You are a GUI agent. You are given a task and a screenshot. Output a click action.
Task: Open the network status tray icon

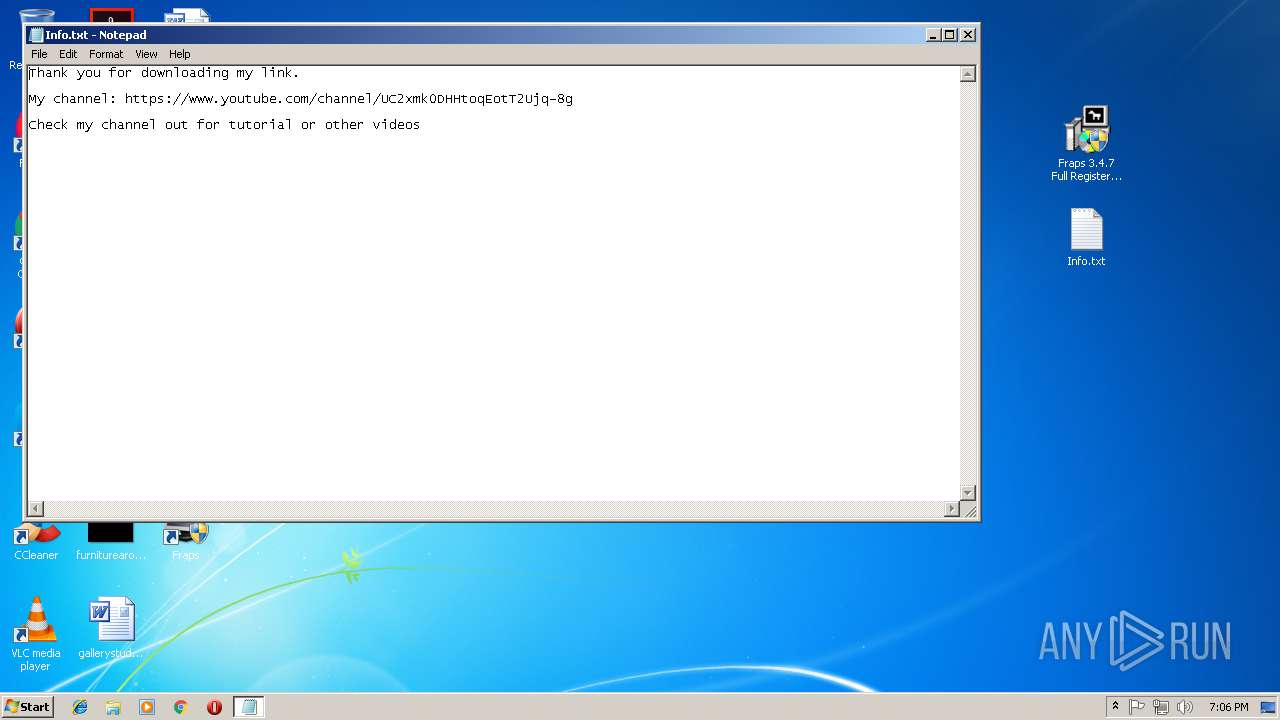pos(1161,707)
